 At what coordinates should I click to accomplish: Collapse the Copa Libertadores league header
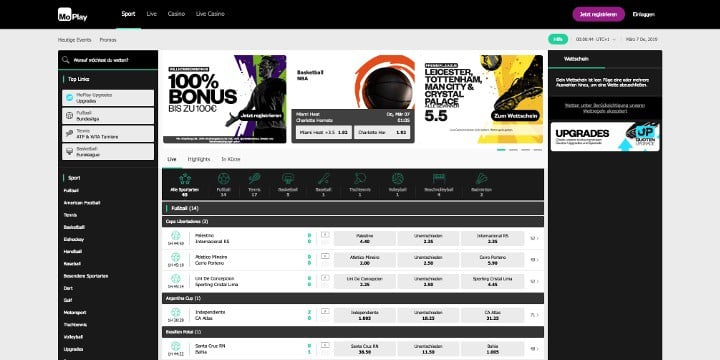353,222
